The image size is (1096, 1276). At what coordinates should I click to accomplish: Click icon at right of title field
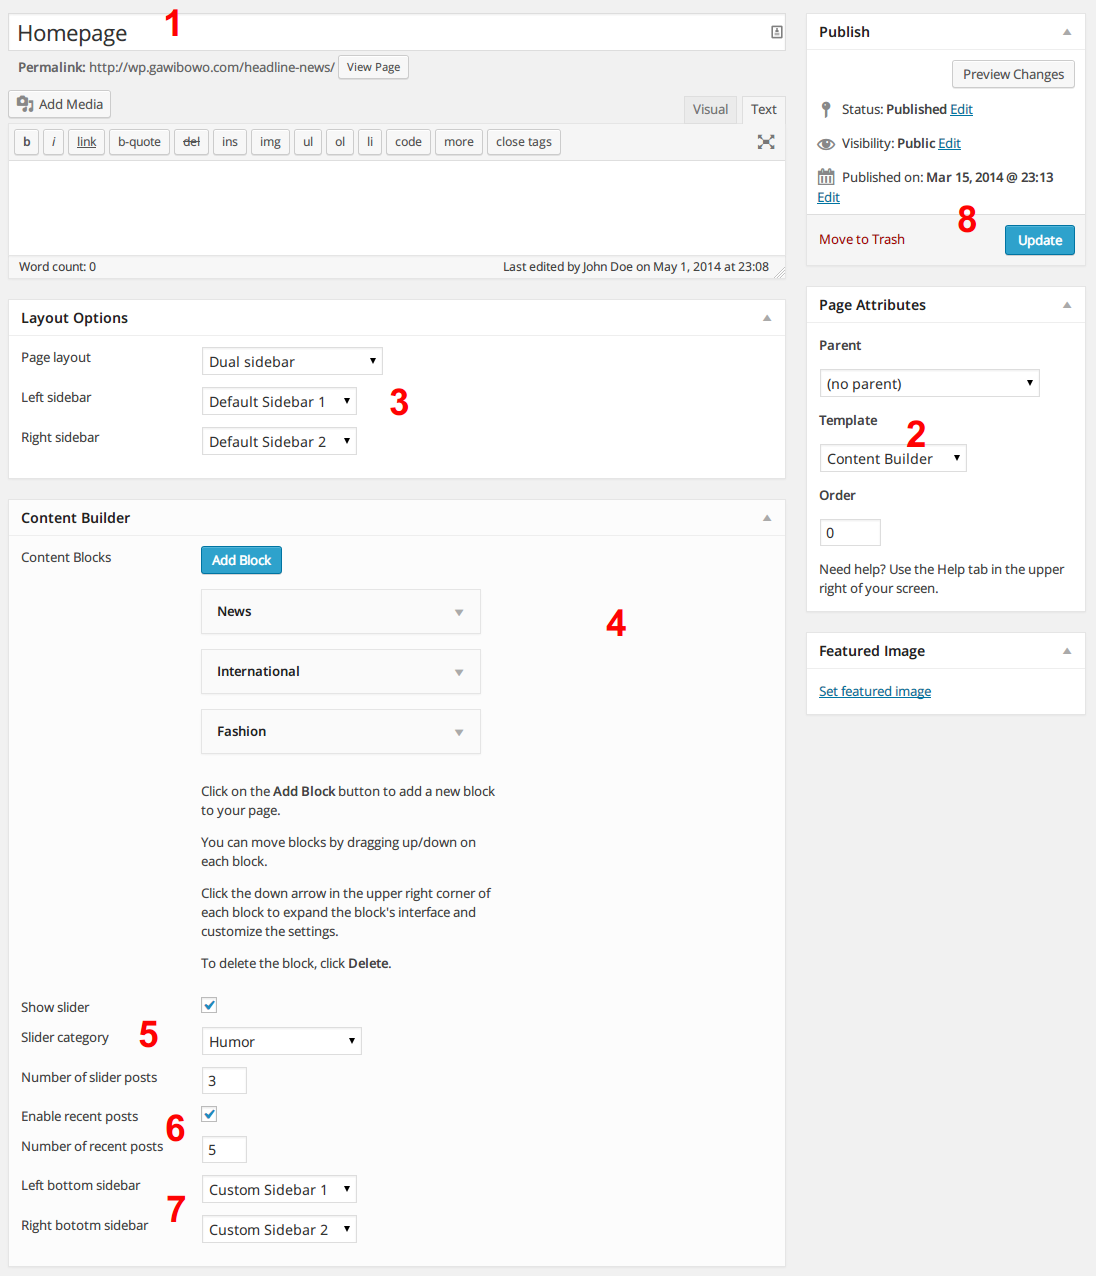pyautogui.click(x=776, y=32)
